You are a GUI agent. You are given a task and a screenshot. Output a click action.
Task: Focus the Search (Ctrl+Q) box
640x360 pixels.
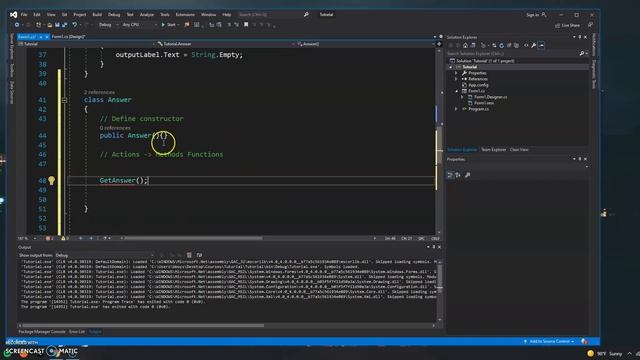[x=273, y=15]
